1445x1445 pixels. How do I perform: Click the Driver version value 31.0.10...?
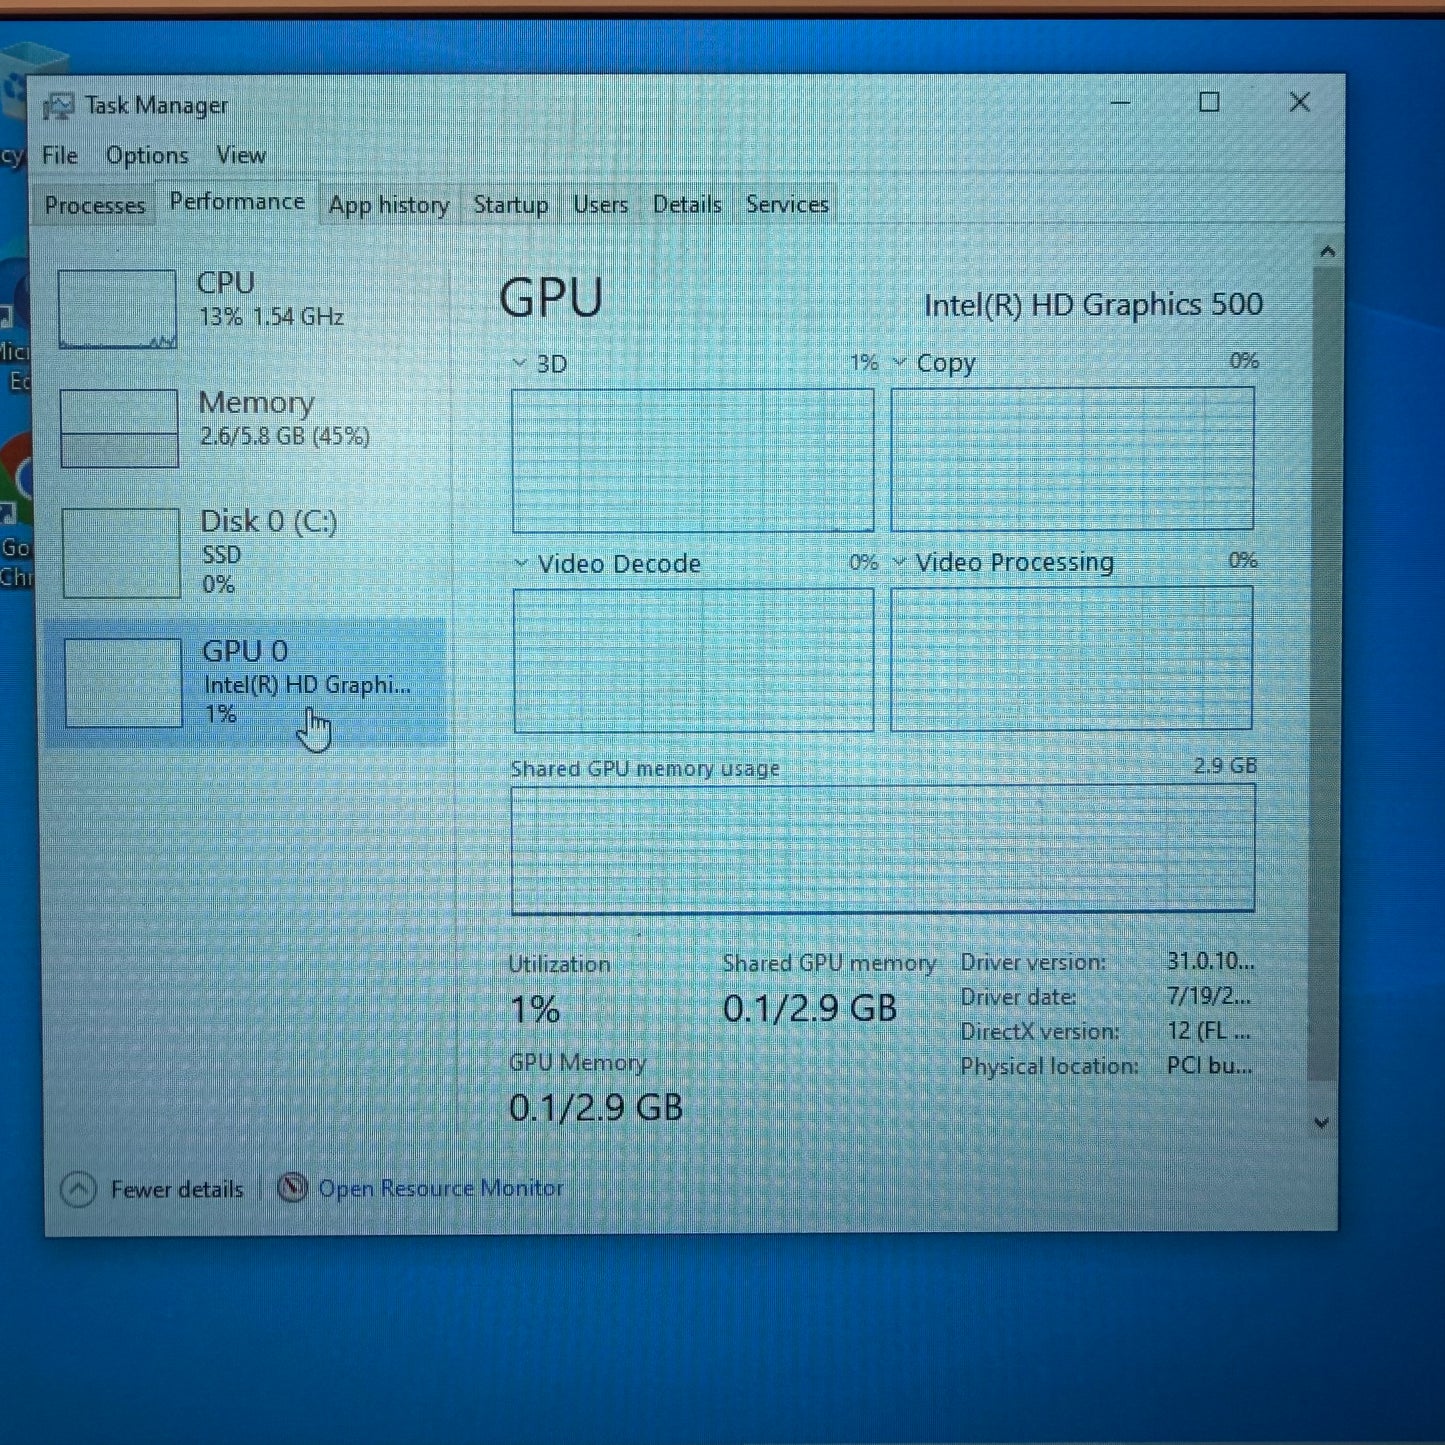point(1210,961)
